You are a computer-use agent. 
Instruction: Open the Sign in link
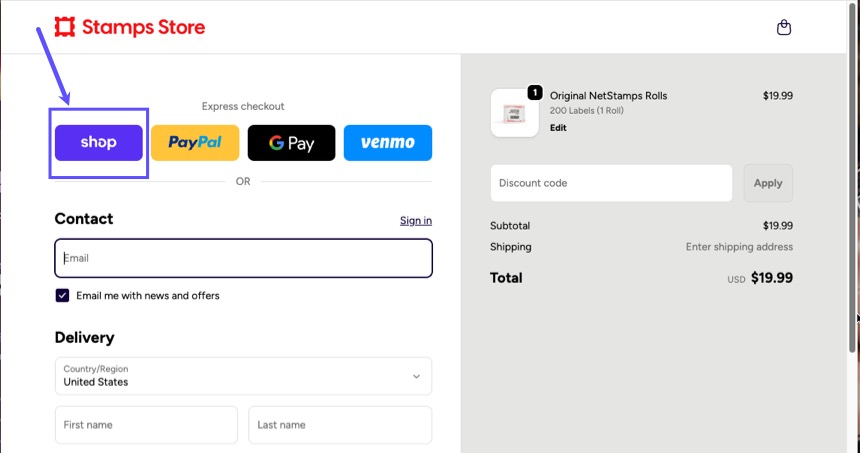coord(416,220)
